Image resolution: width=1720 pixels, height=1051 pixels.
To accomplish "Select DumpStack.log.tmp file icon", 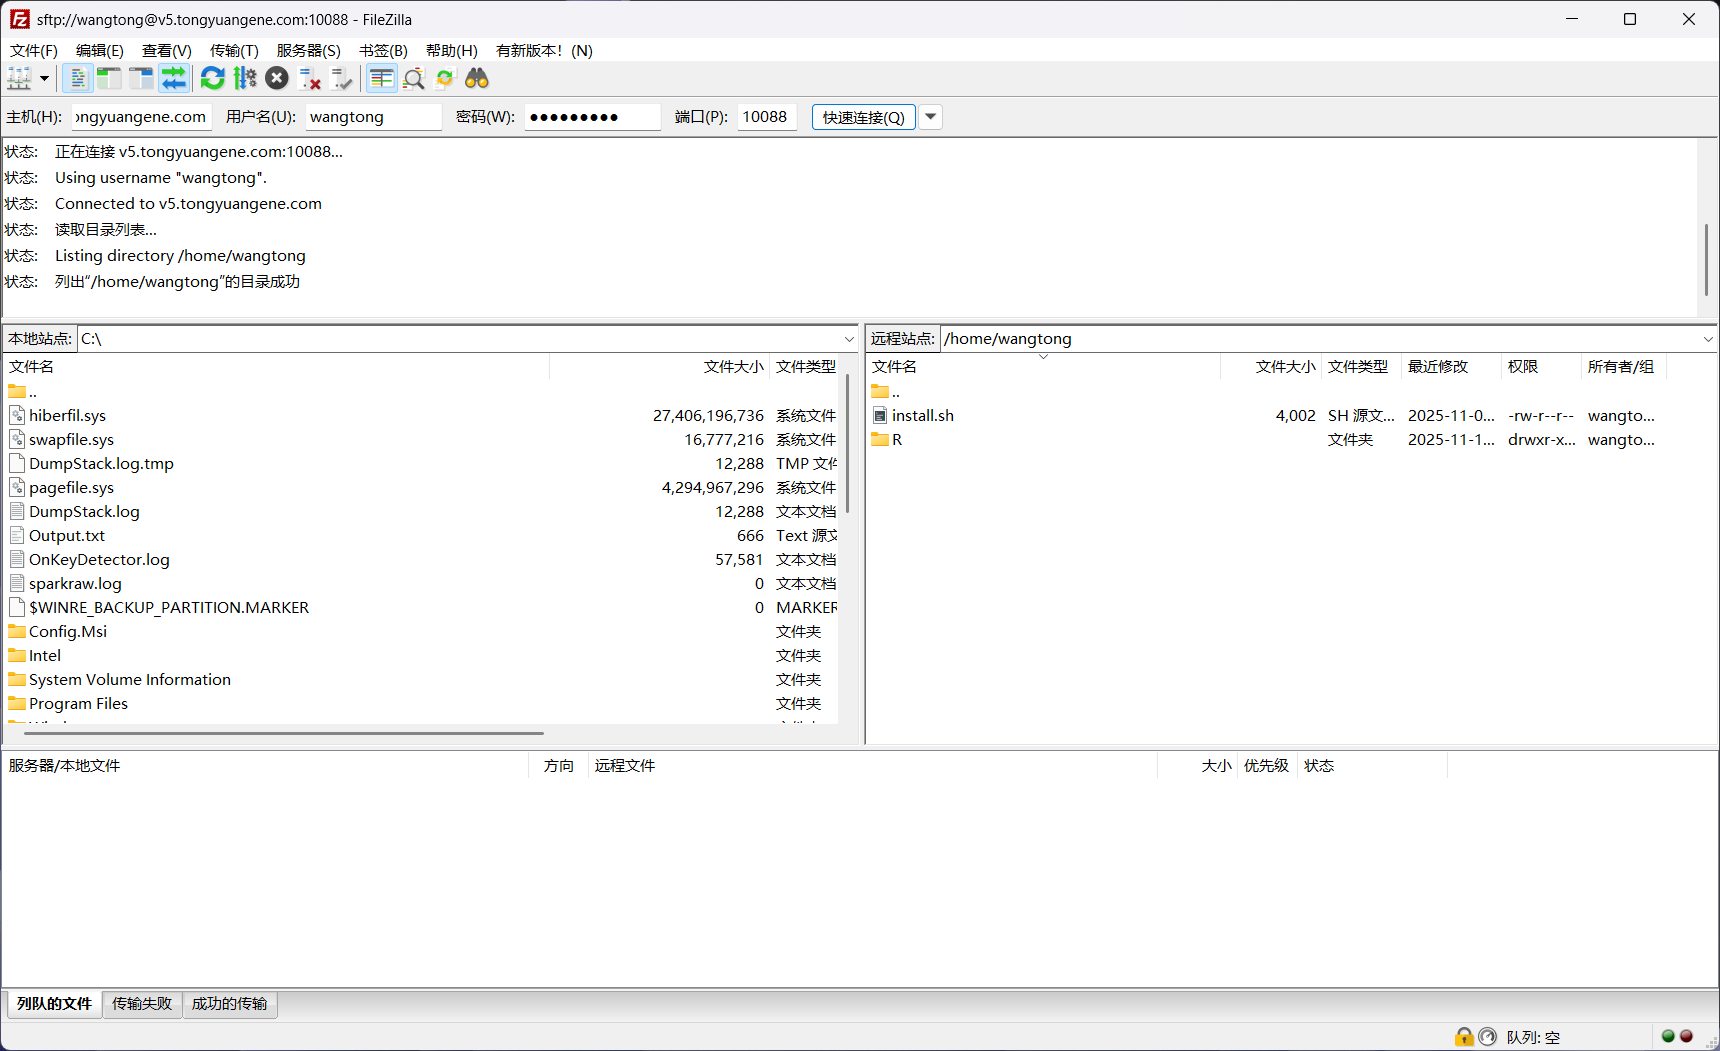I will [17, 463].
